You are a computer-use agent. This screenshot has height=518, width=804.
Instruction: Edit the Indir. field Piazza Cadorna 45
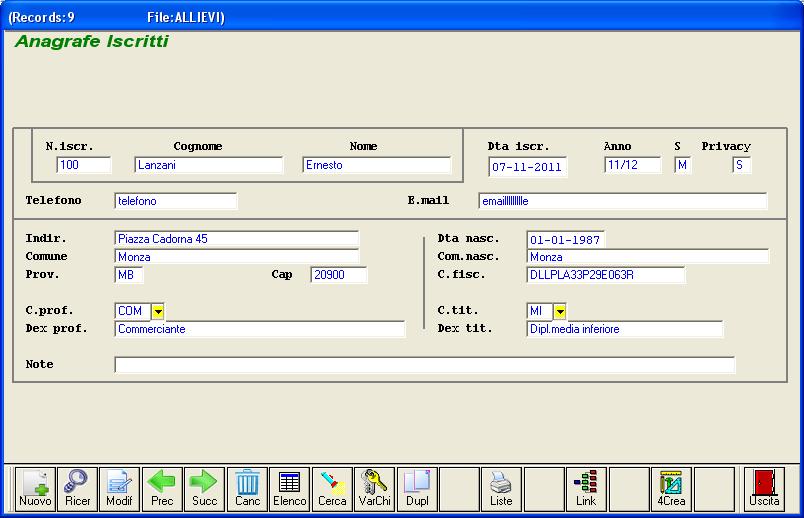[236, 238]
